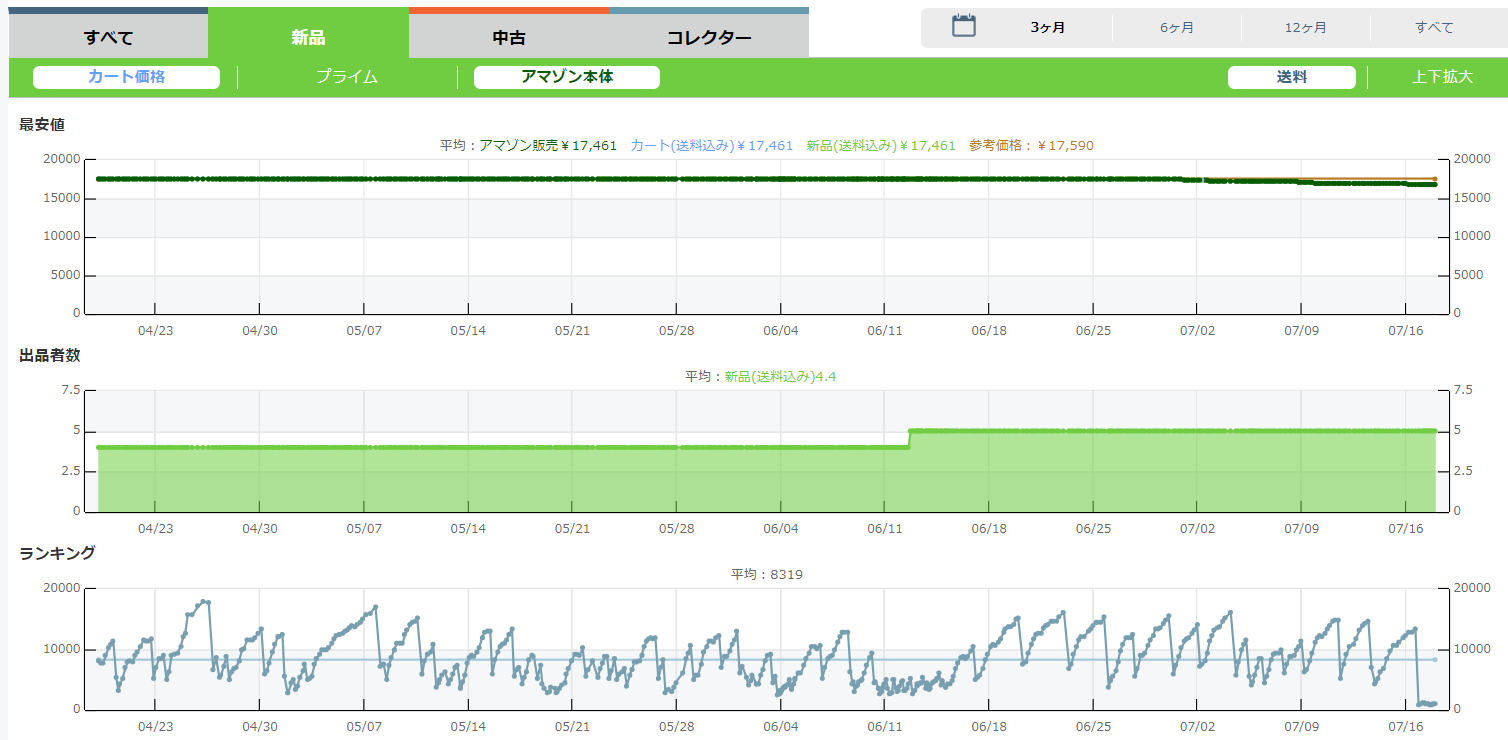1508x740 pixels.
Task: Toggle the アマゾン本体 filter
Action: [x=566, y=77]
